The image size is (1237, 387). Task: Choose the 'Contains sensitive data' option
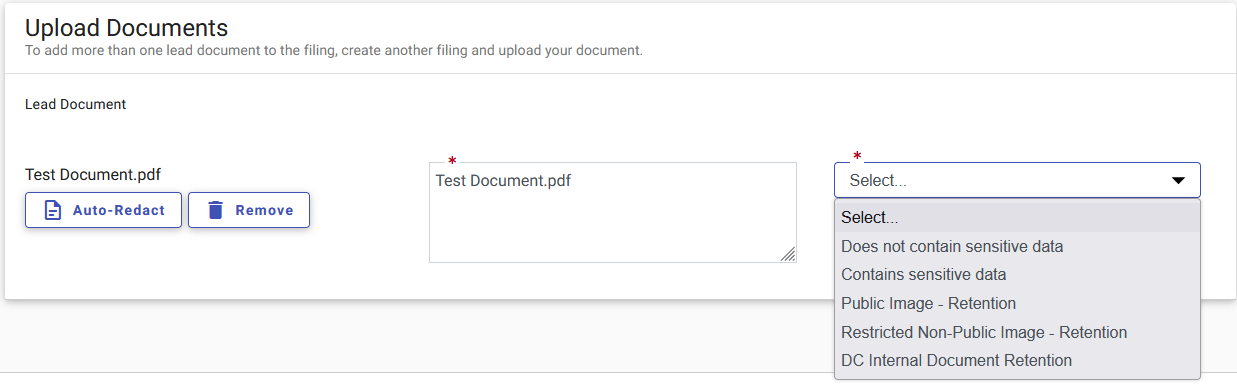click(1017, 274)
